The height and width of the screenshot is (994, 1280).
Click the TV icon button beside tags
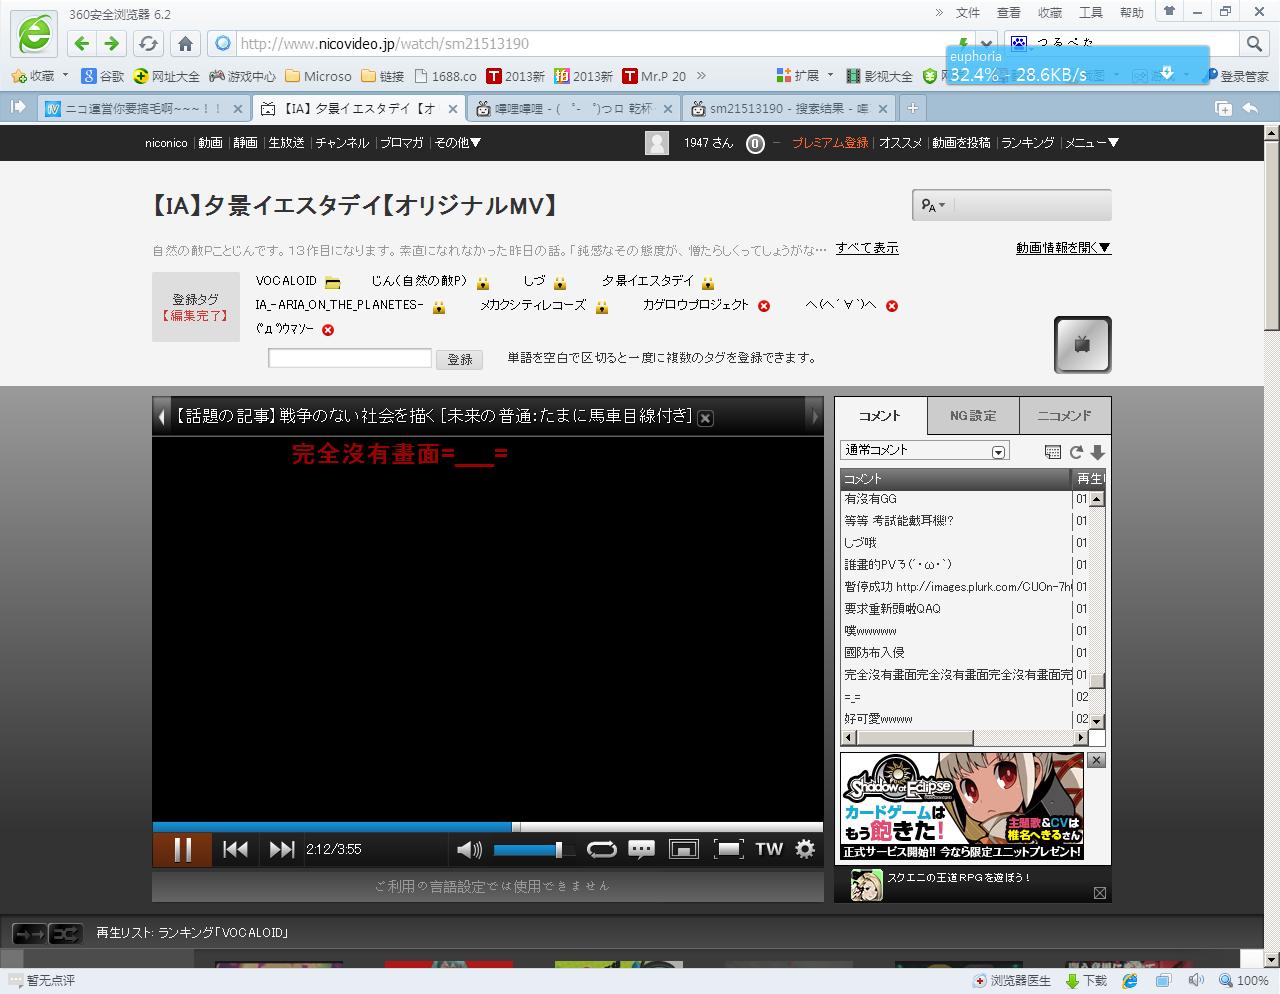point(1082,344)
